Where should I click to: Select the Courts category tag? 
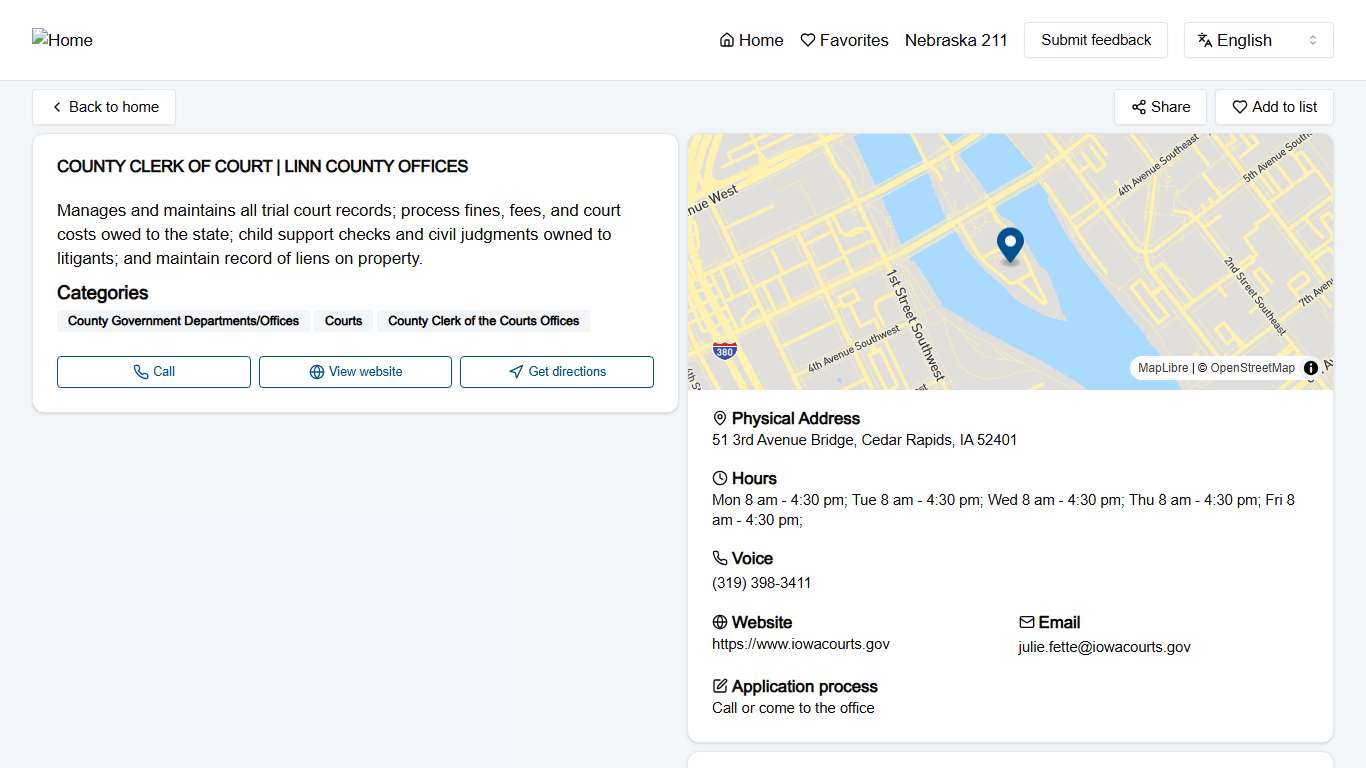[x=343, y=321]
